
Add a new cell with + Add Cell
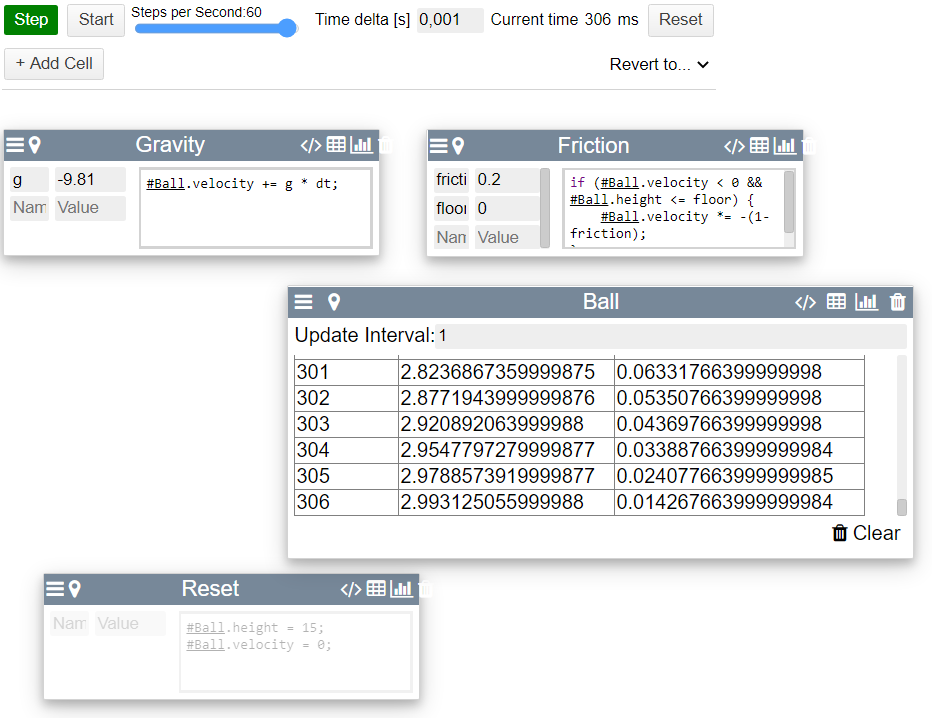(x=54, y=63)
